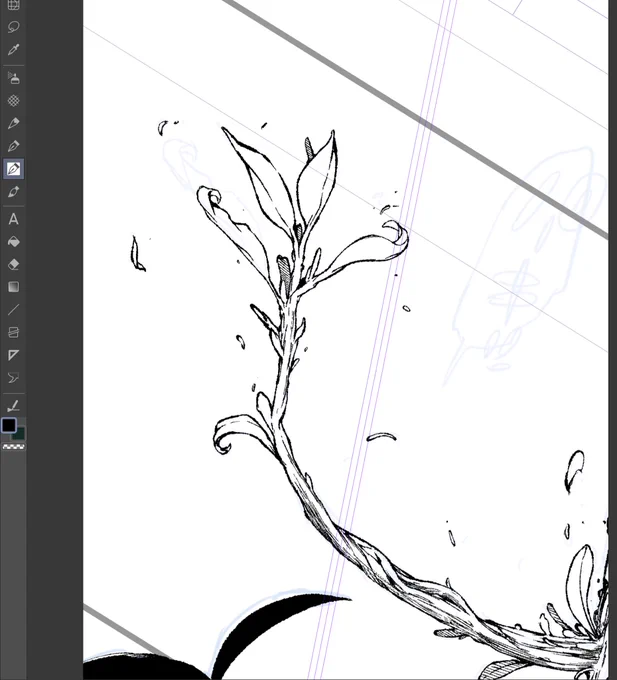This screenshot has width=617, height=680.
Task: Select pen tool just below Decoration icon
Action: click(13, 123)
